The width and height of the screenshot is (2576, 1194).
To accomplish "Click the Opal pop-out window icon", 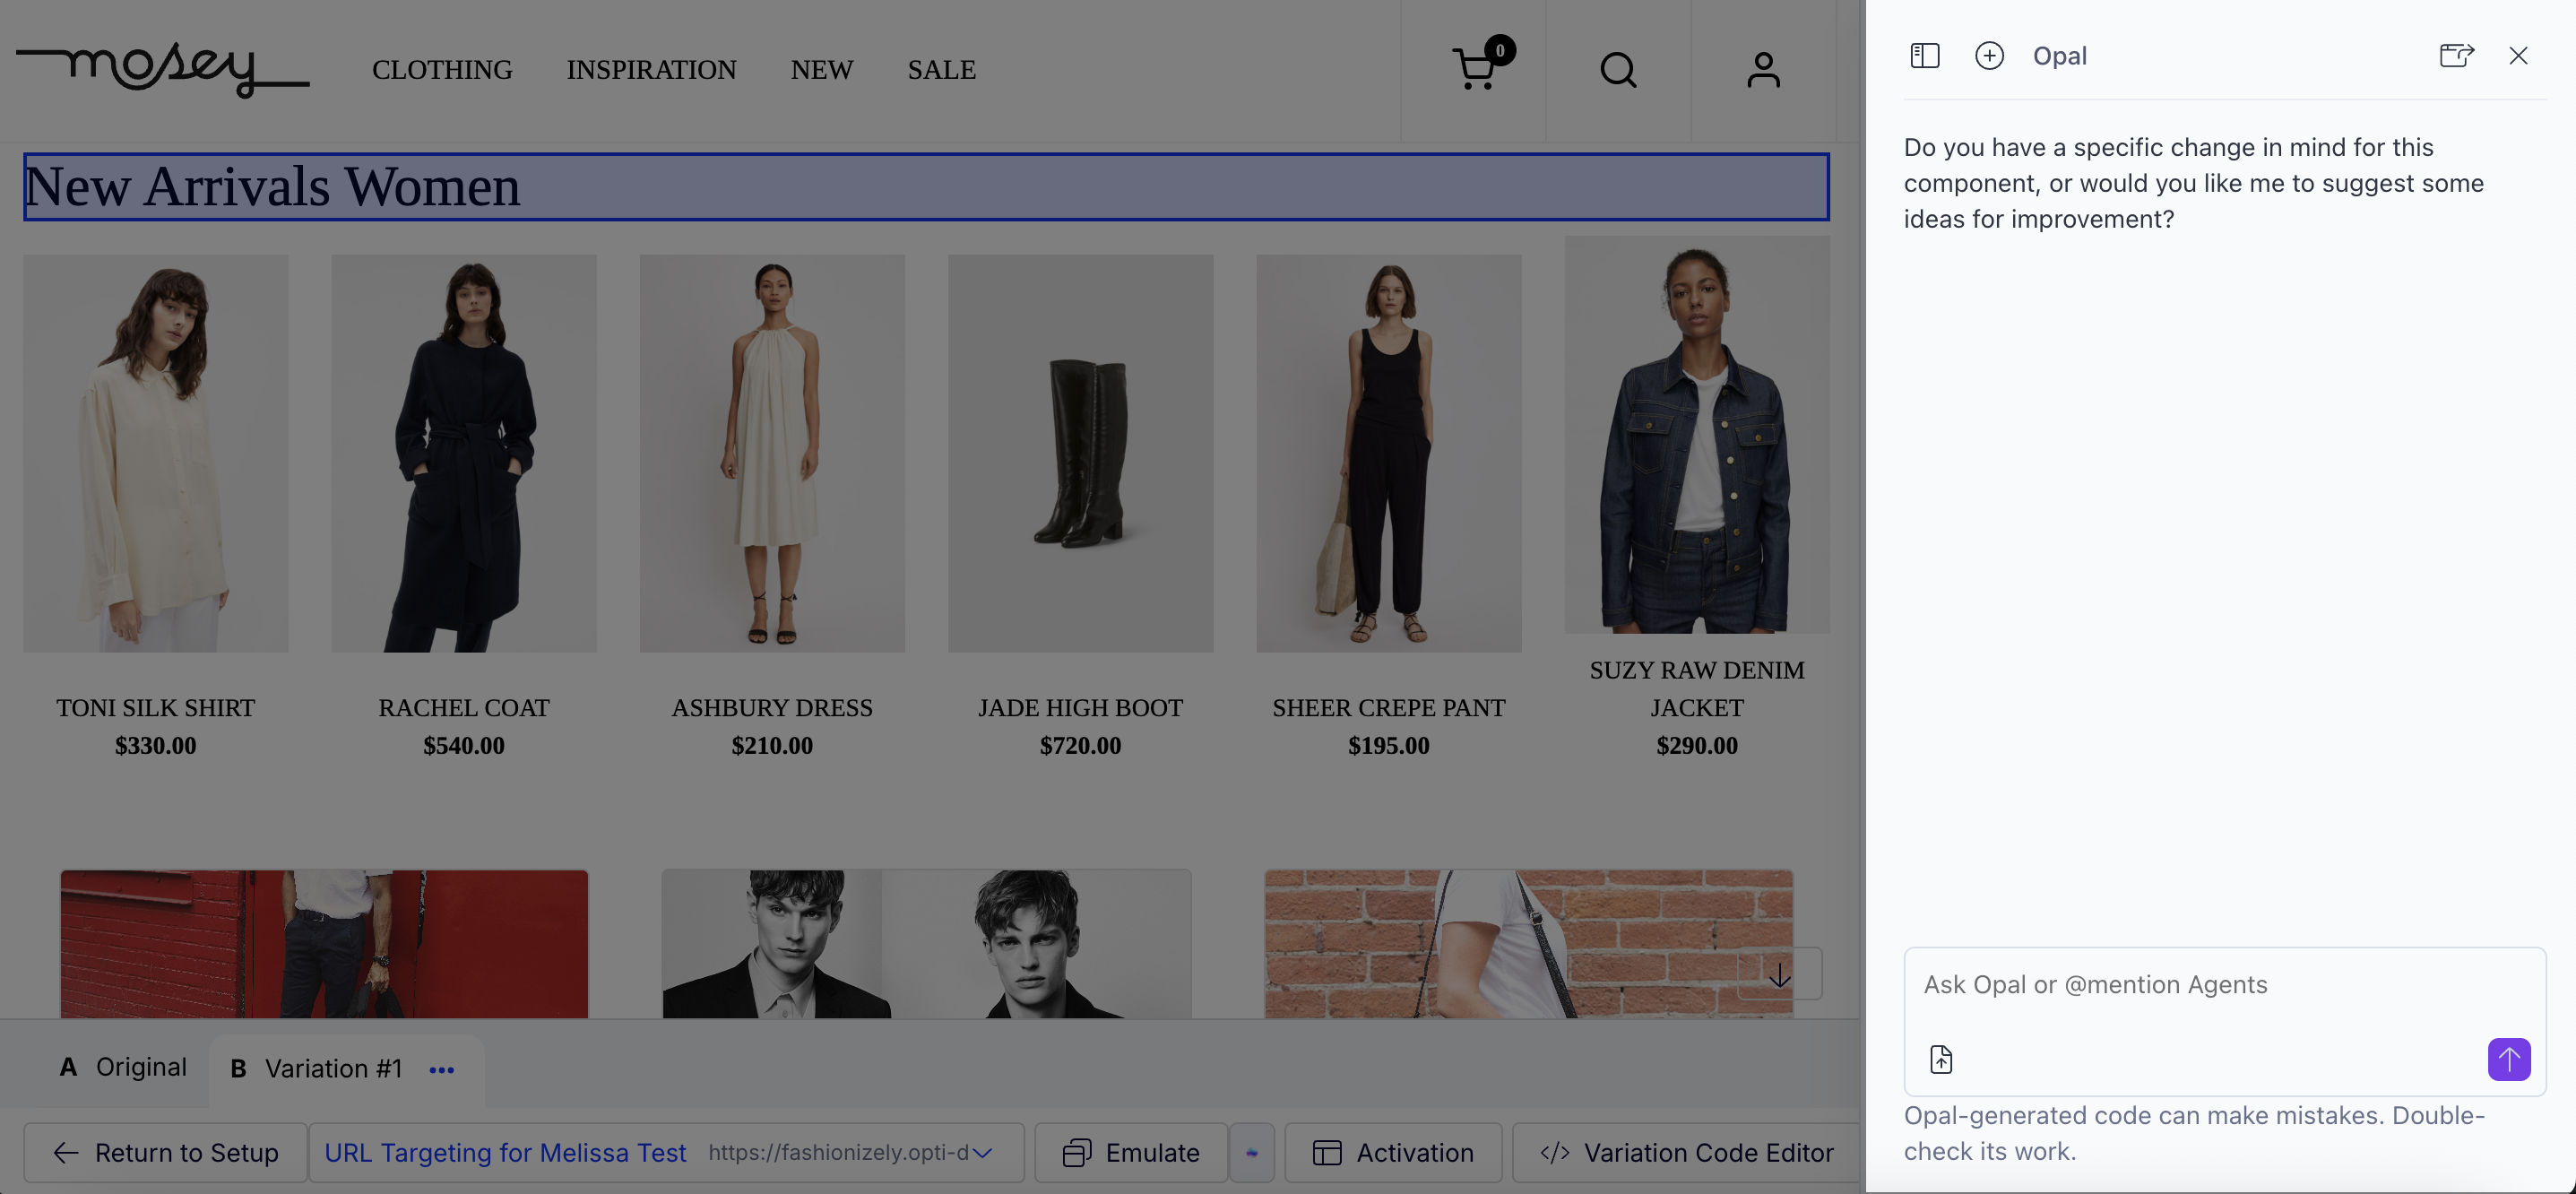I will (2456, 56).
